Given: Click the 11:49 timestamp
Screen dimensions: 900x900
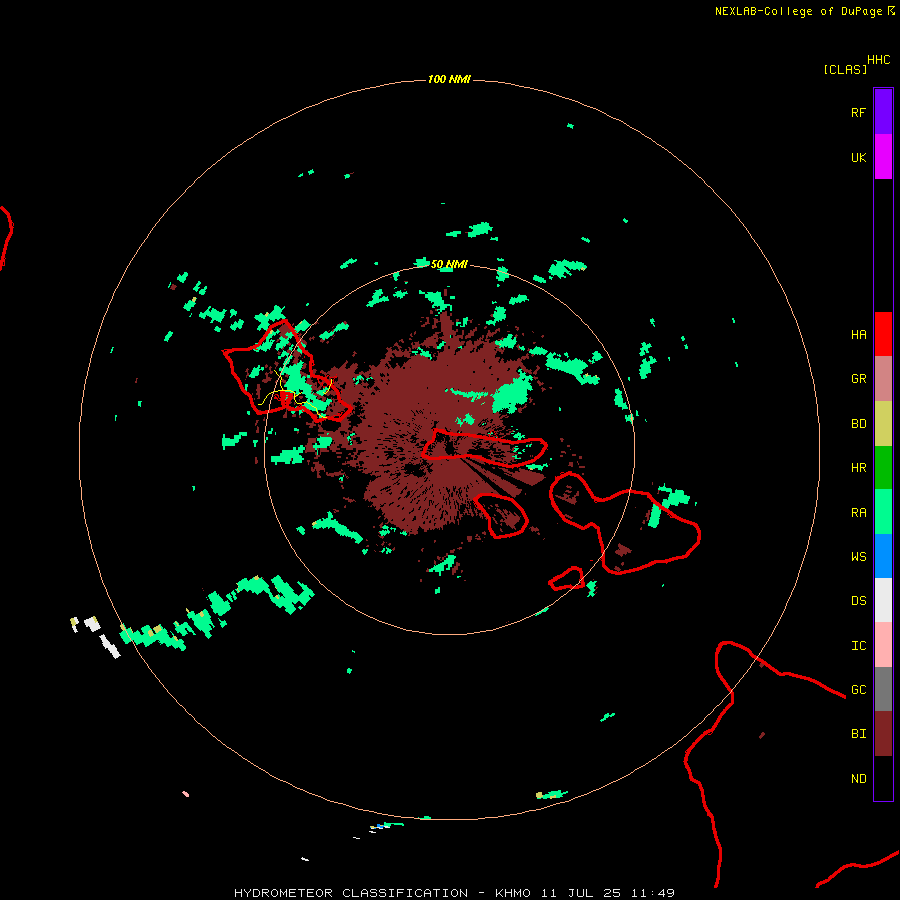Looking at the screenshot, I should tap(653, 893).
